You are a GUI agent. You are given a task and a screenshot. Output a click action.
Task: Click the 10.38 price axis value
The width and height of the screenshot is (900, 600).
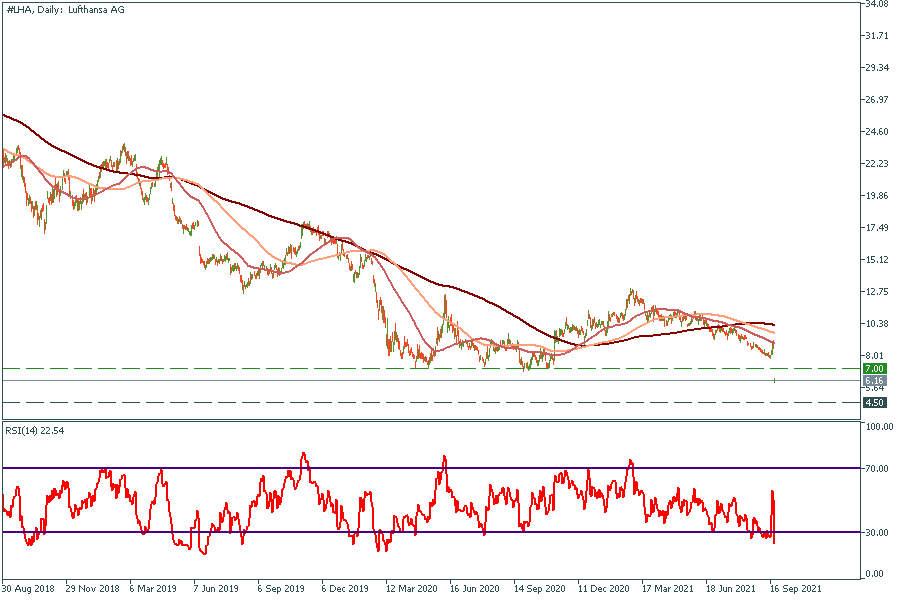coord(877,324)
